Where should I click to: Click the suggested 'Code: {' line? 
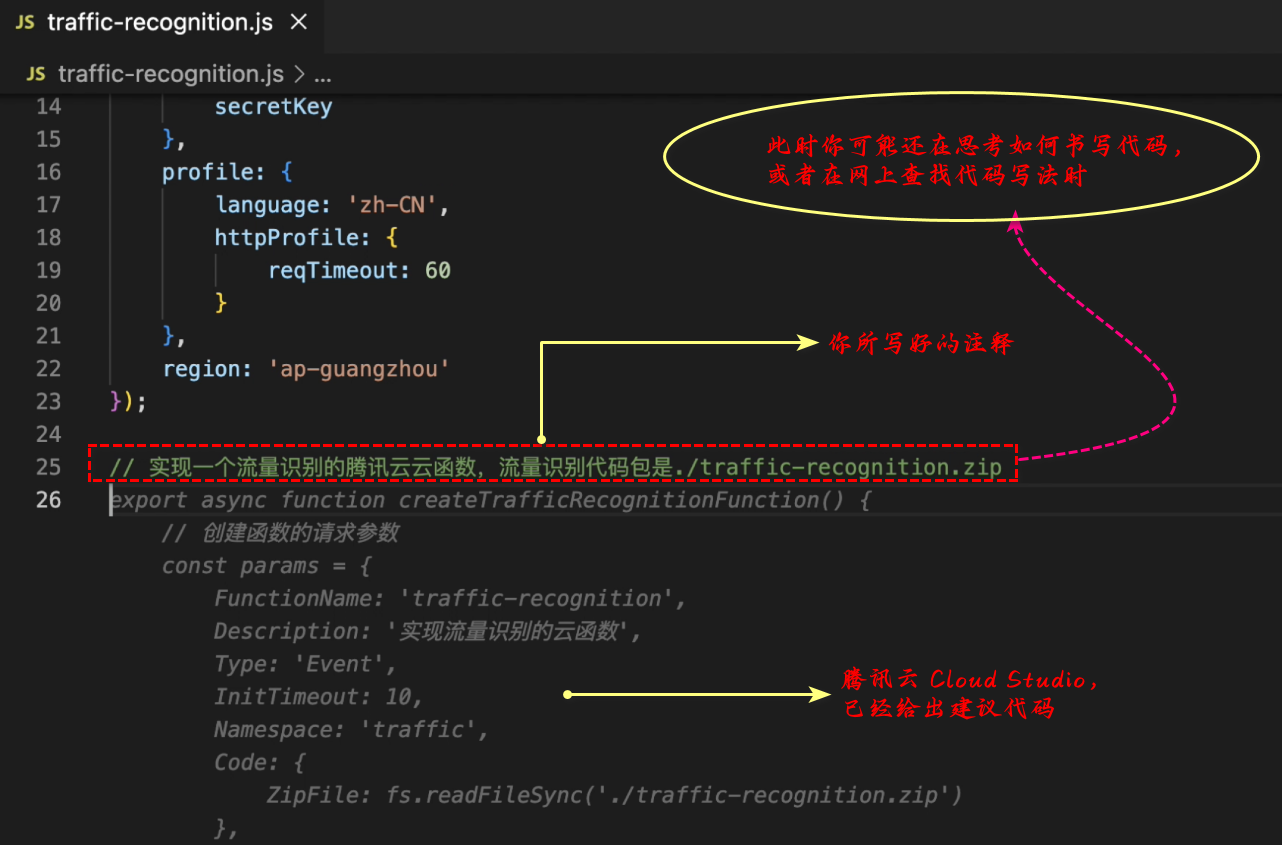tap(260, 763)
